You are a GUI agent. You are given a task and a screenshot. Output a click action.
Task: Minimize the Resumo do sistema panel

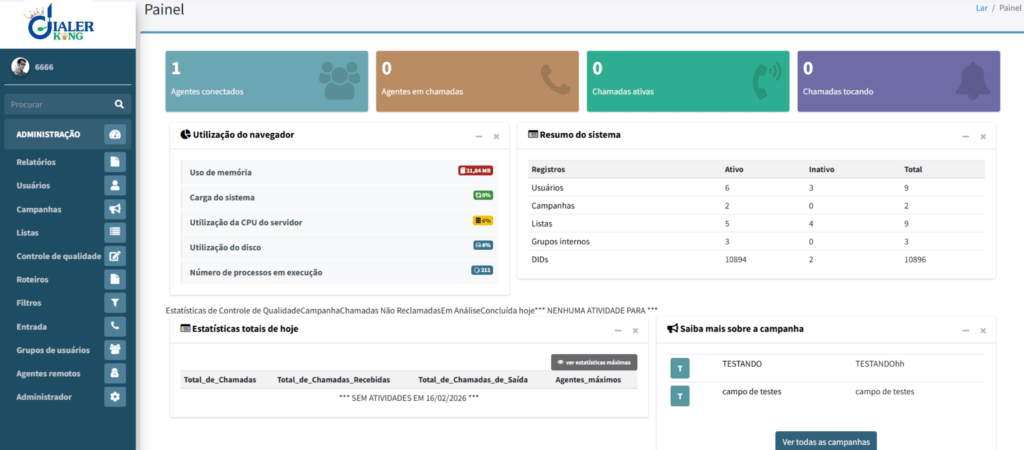click(965, 135)
